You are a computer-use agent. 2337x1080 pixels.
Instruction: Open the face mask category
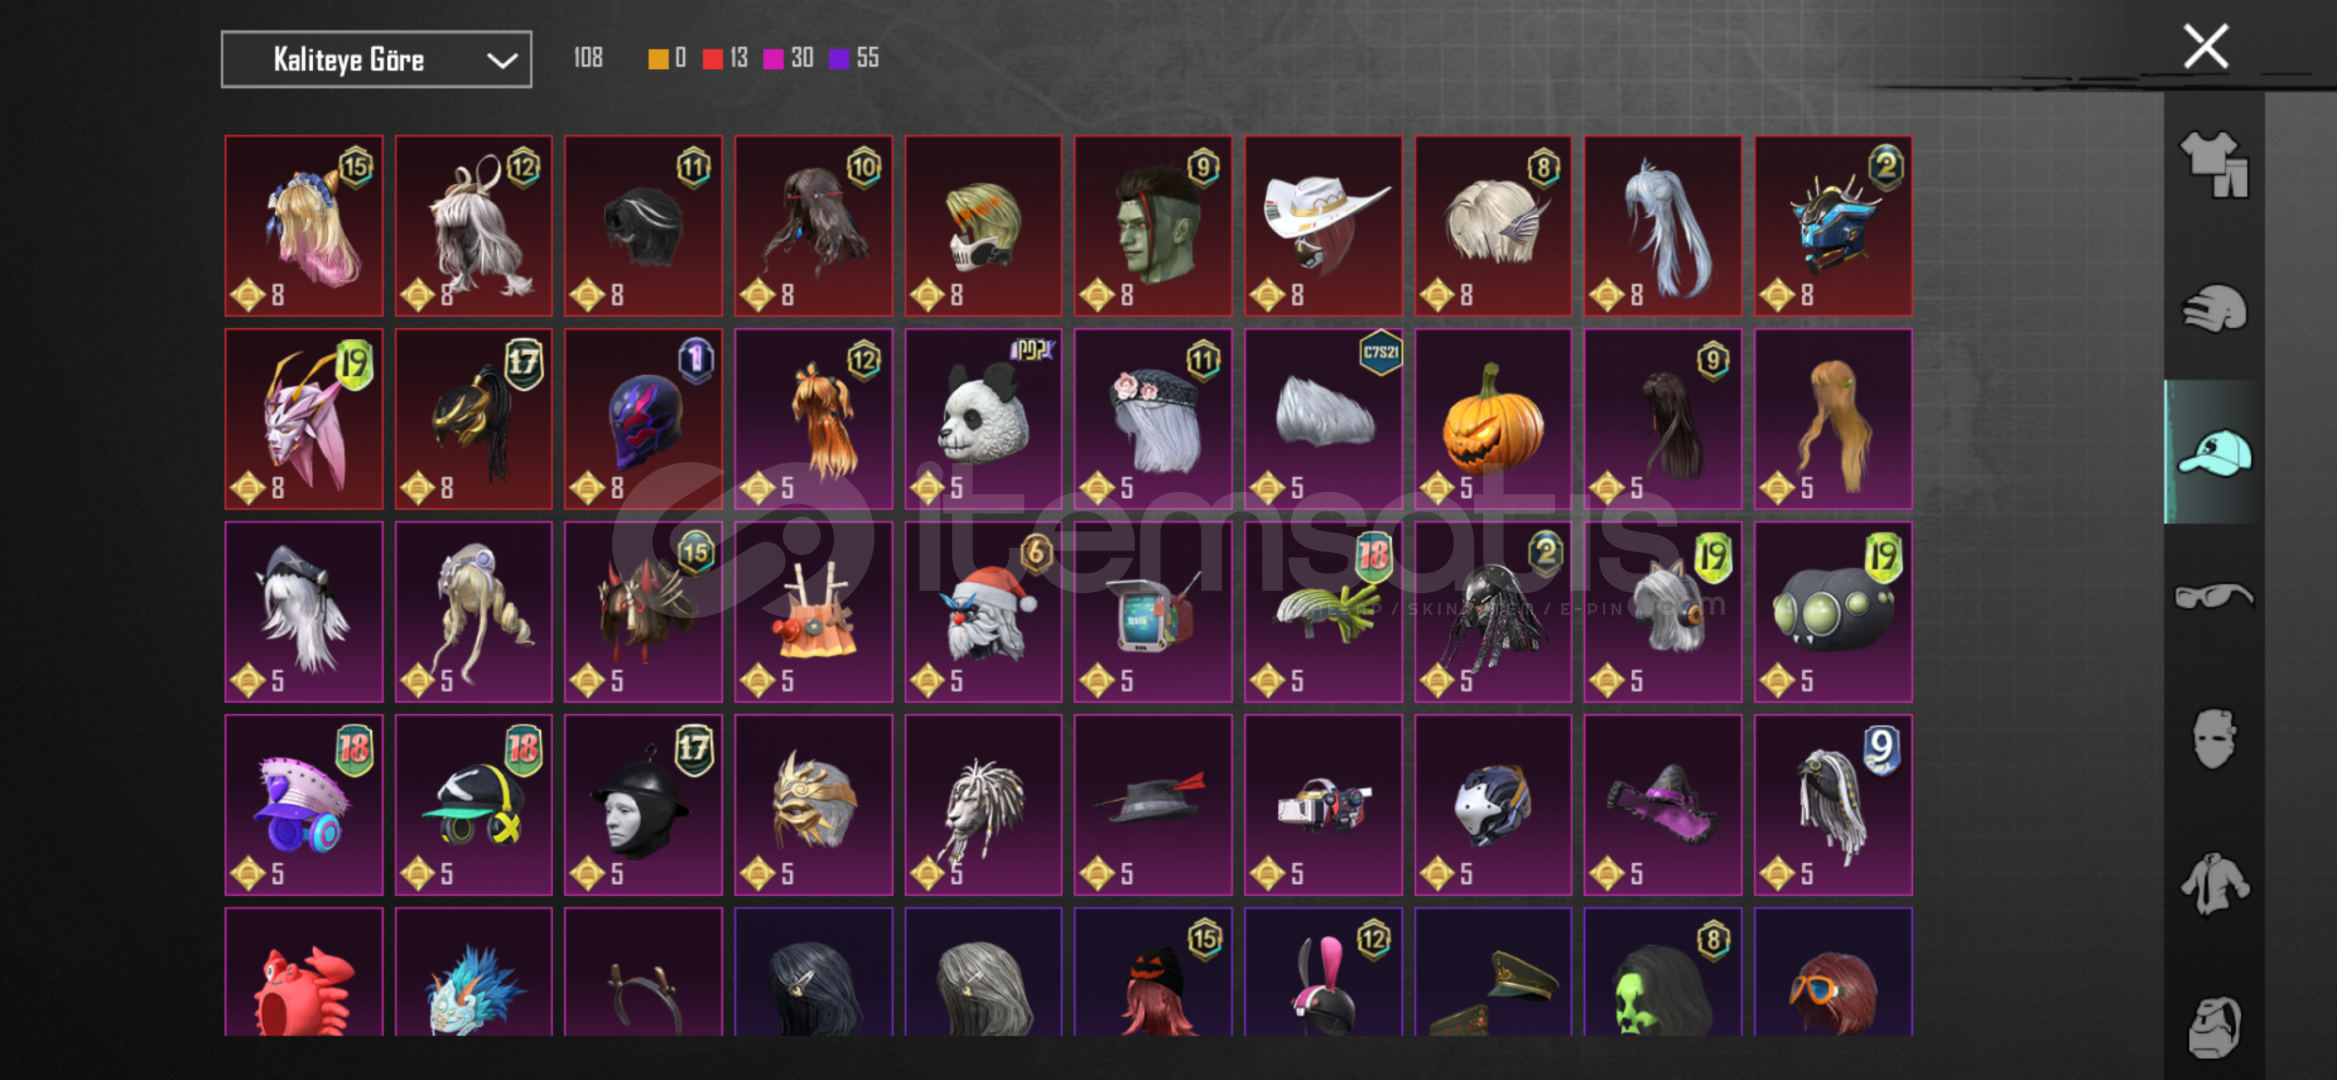[2213, 739]
